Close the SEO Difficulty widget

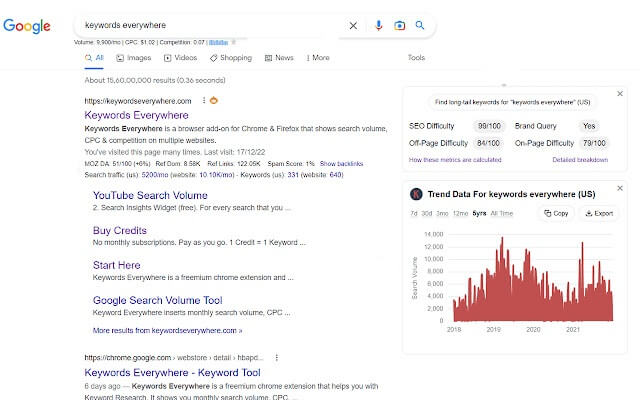[620, 93]
